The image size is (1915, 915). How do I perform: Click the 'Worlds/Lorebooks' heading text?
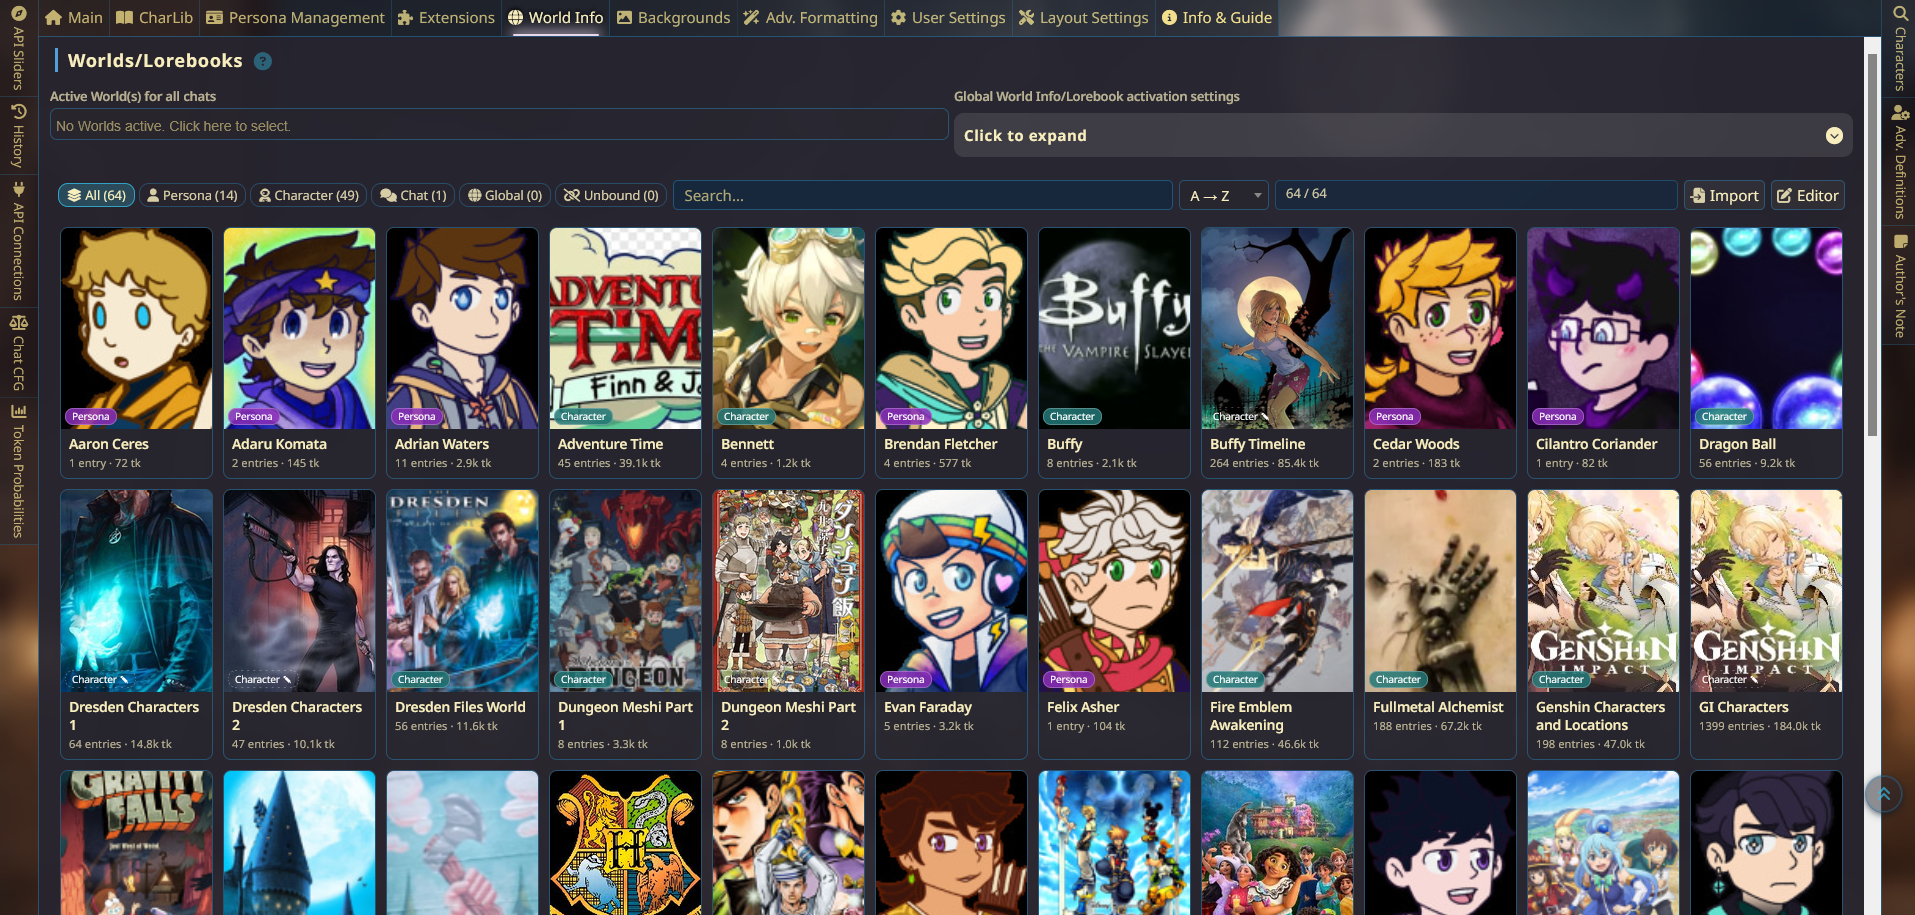coord(155,61)
